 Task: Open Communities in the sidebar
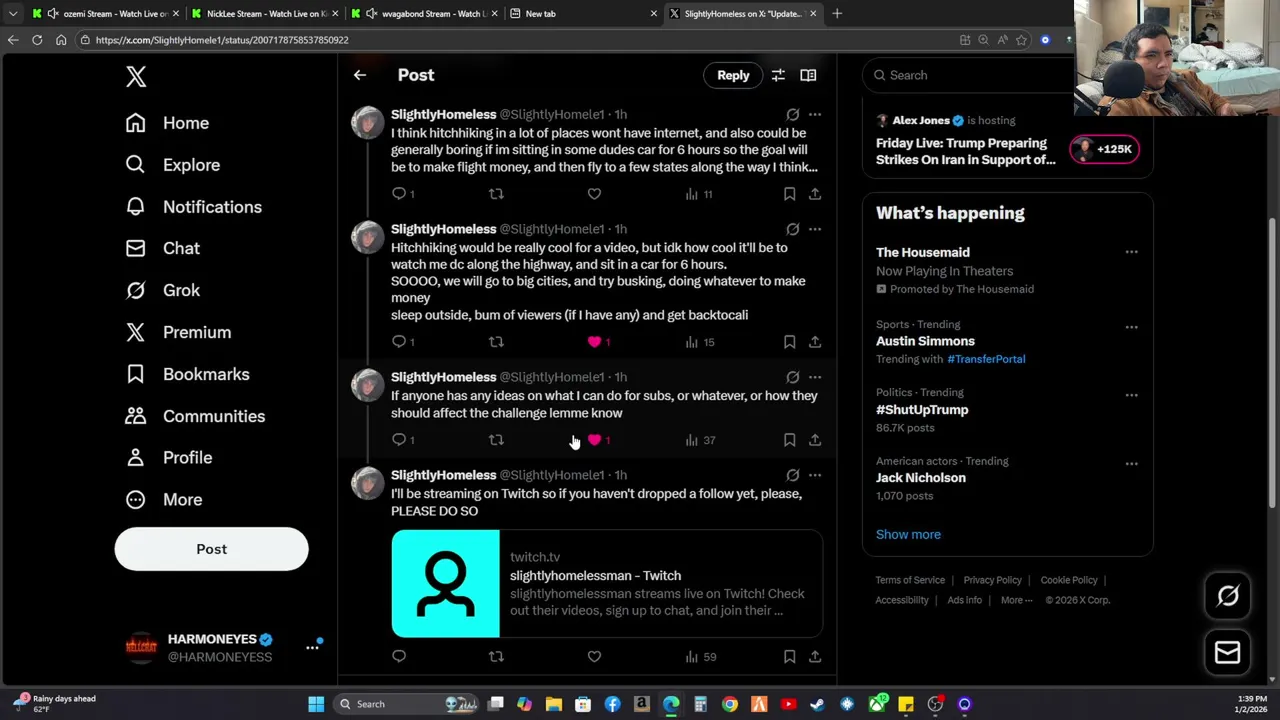[195, 416]
